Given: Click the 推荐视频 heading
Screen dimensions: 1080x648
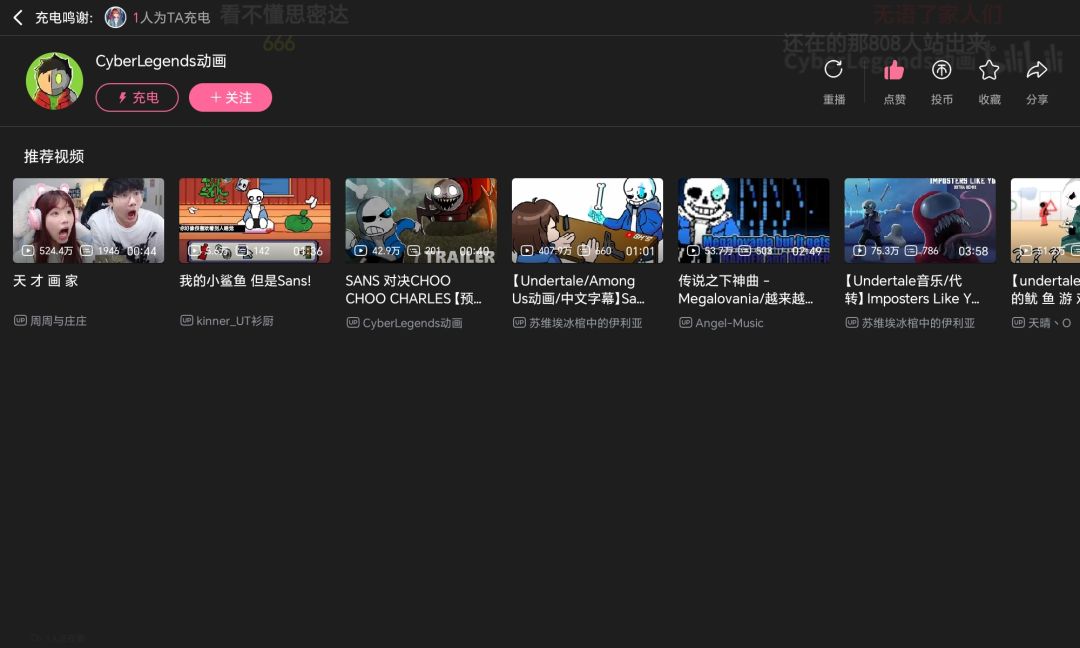Looking at the screenshot, I should (54, 156).
